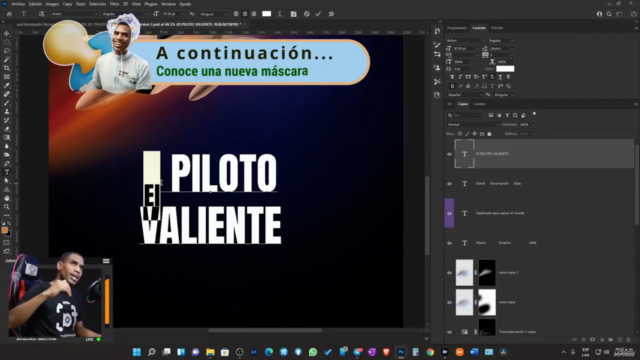Click the orange foreground color swatch
Screen dimensions: 640x360
[x=5, y=231]
